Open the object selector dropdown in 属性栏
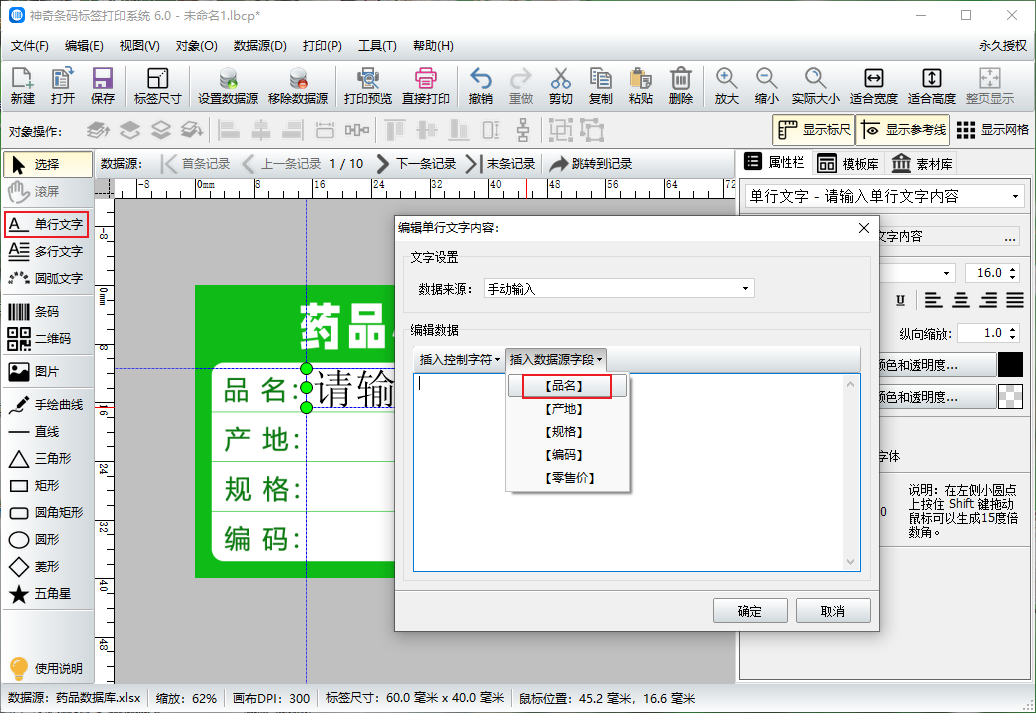 pyautogui.click(x=884, y=196)
